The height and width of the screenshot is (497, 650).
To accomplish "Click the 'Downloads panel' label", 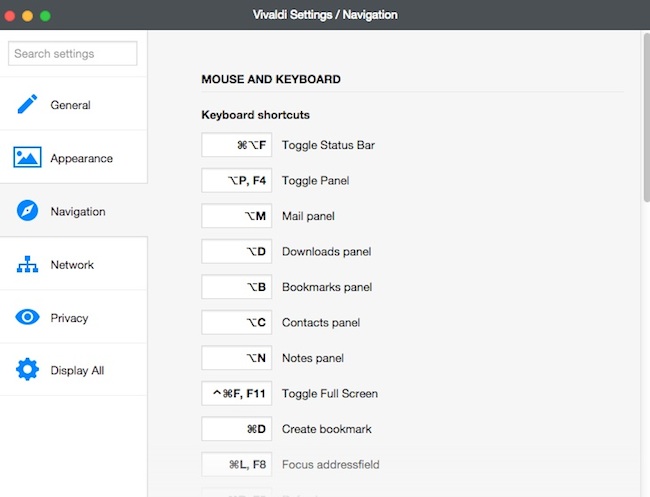I will (326, 252).
